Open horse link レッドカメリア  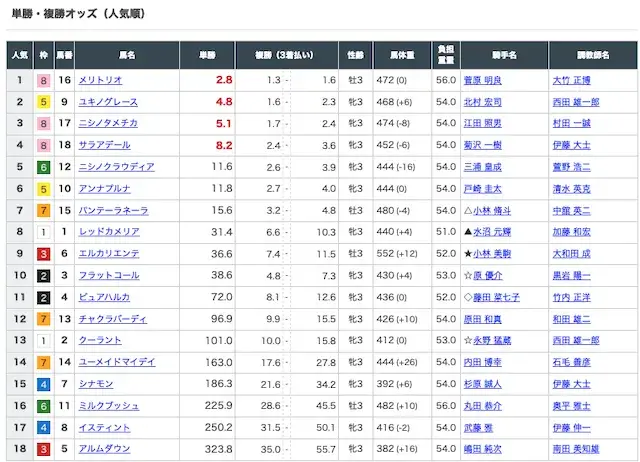[x=109, y=232]
